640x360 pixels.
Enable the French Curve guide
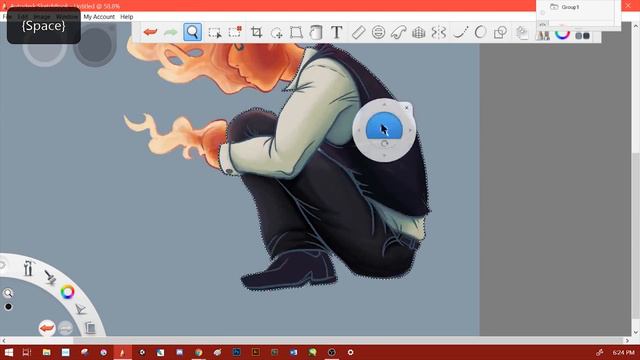(398, 32)
